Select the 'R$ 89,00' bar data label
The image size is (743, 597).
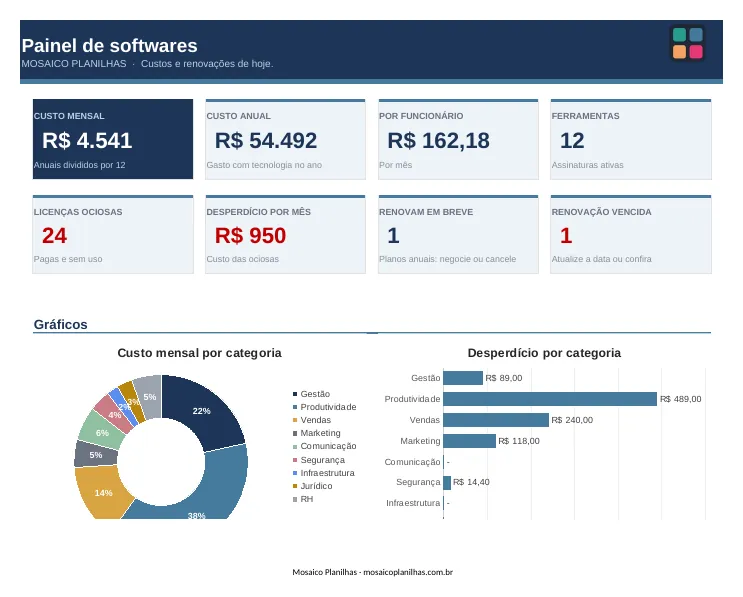pyautogui.click(x=504, y=378)
